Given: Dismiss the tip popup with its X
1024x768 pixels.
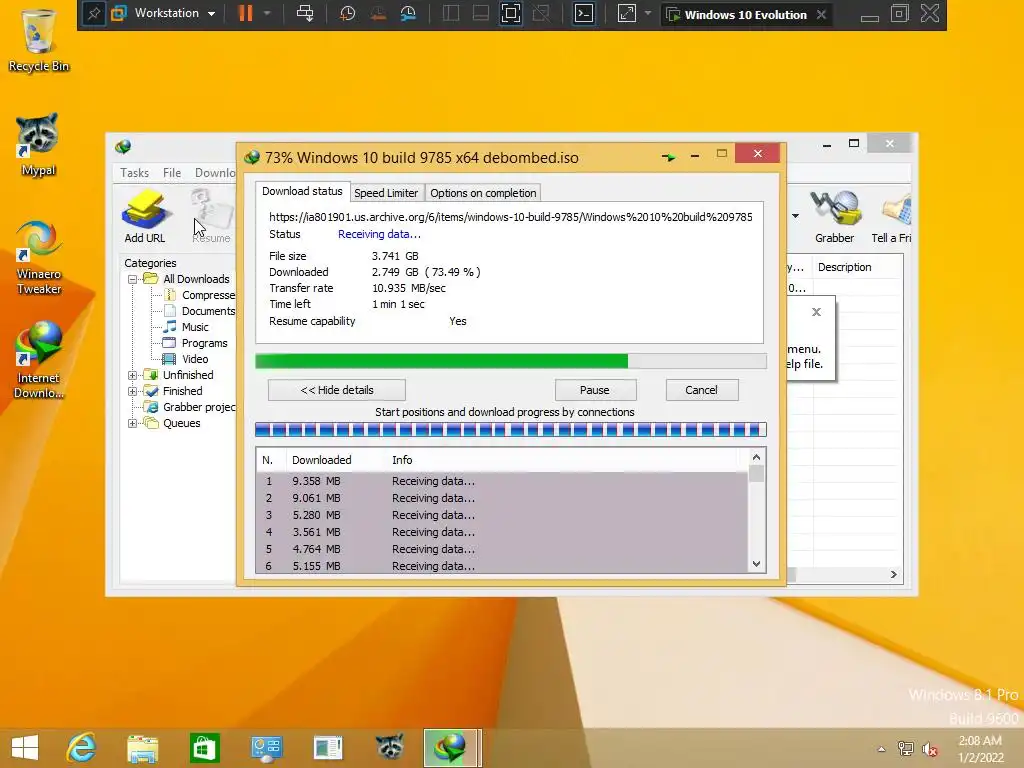Looking at the screenshot, I should pos(816,312).
